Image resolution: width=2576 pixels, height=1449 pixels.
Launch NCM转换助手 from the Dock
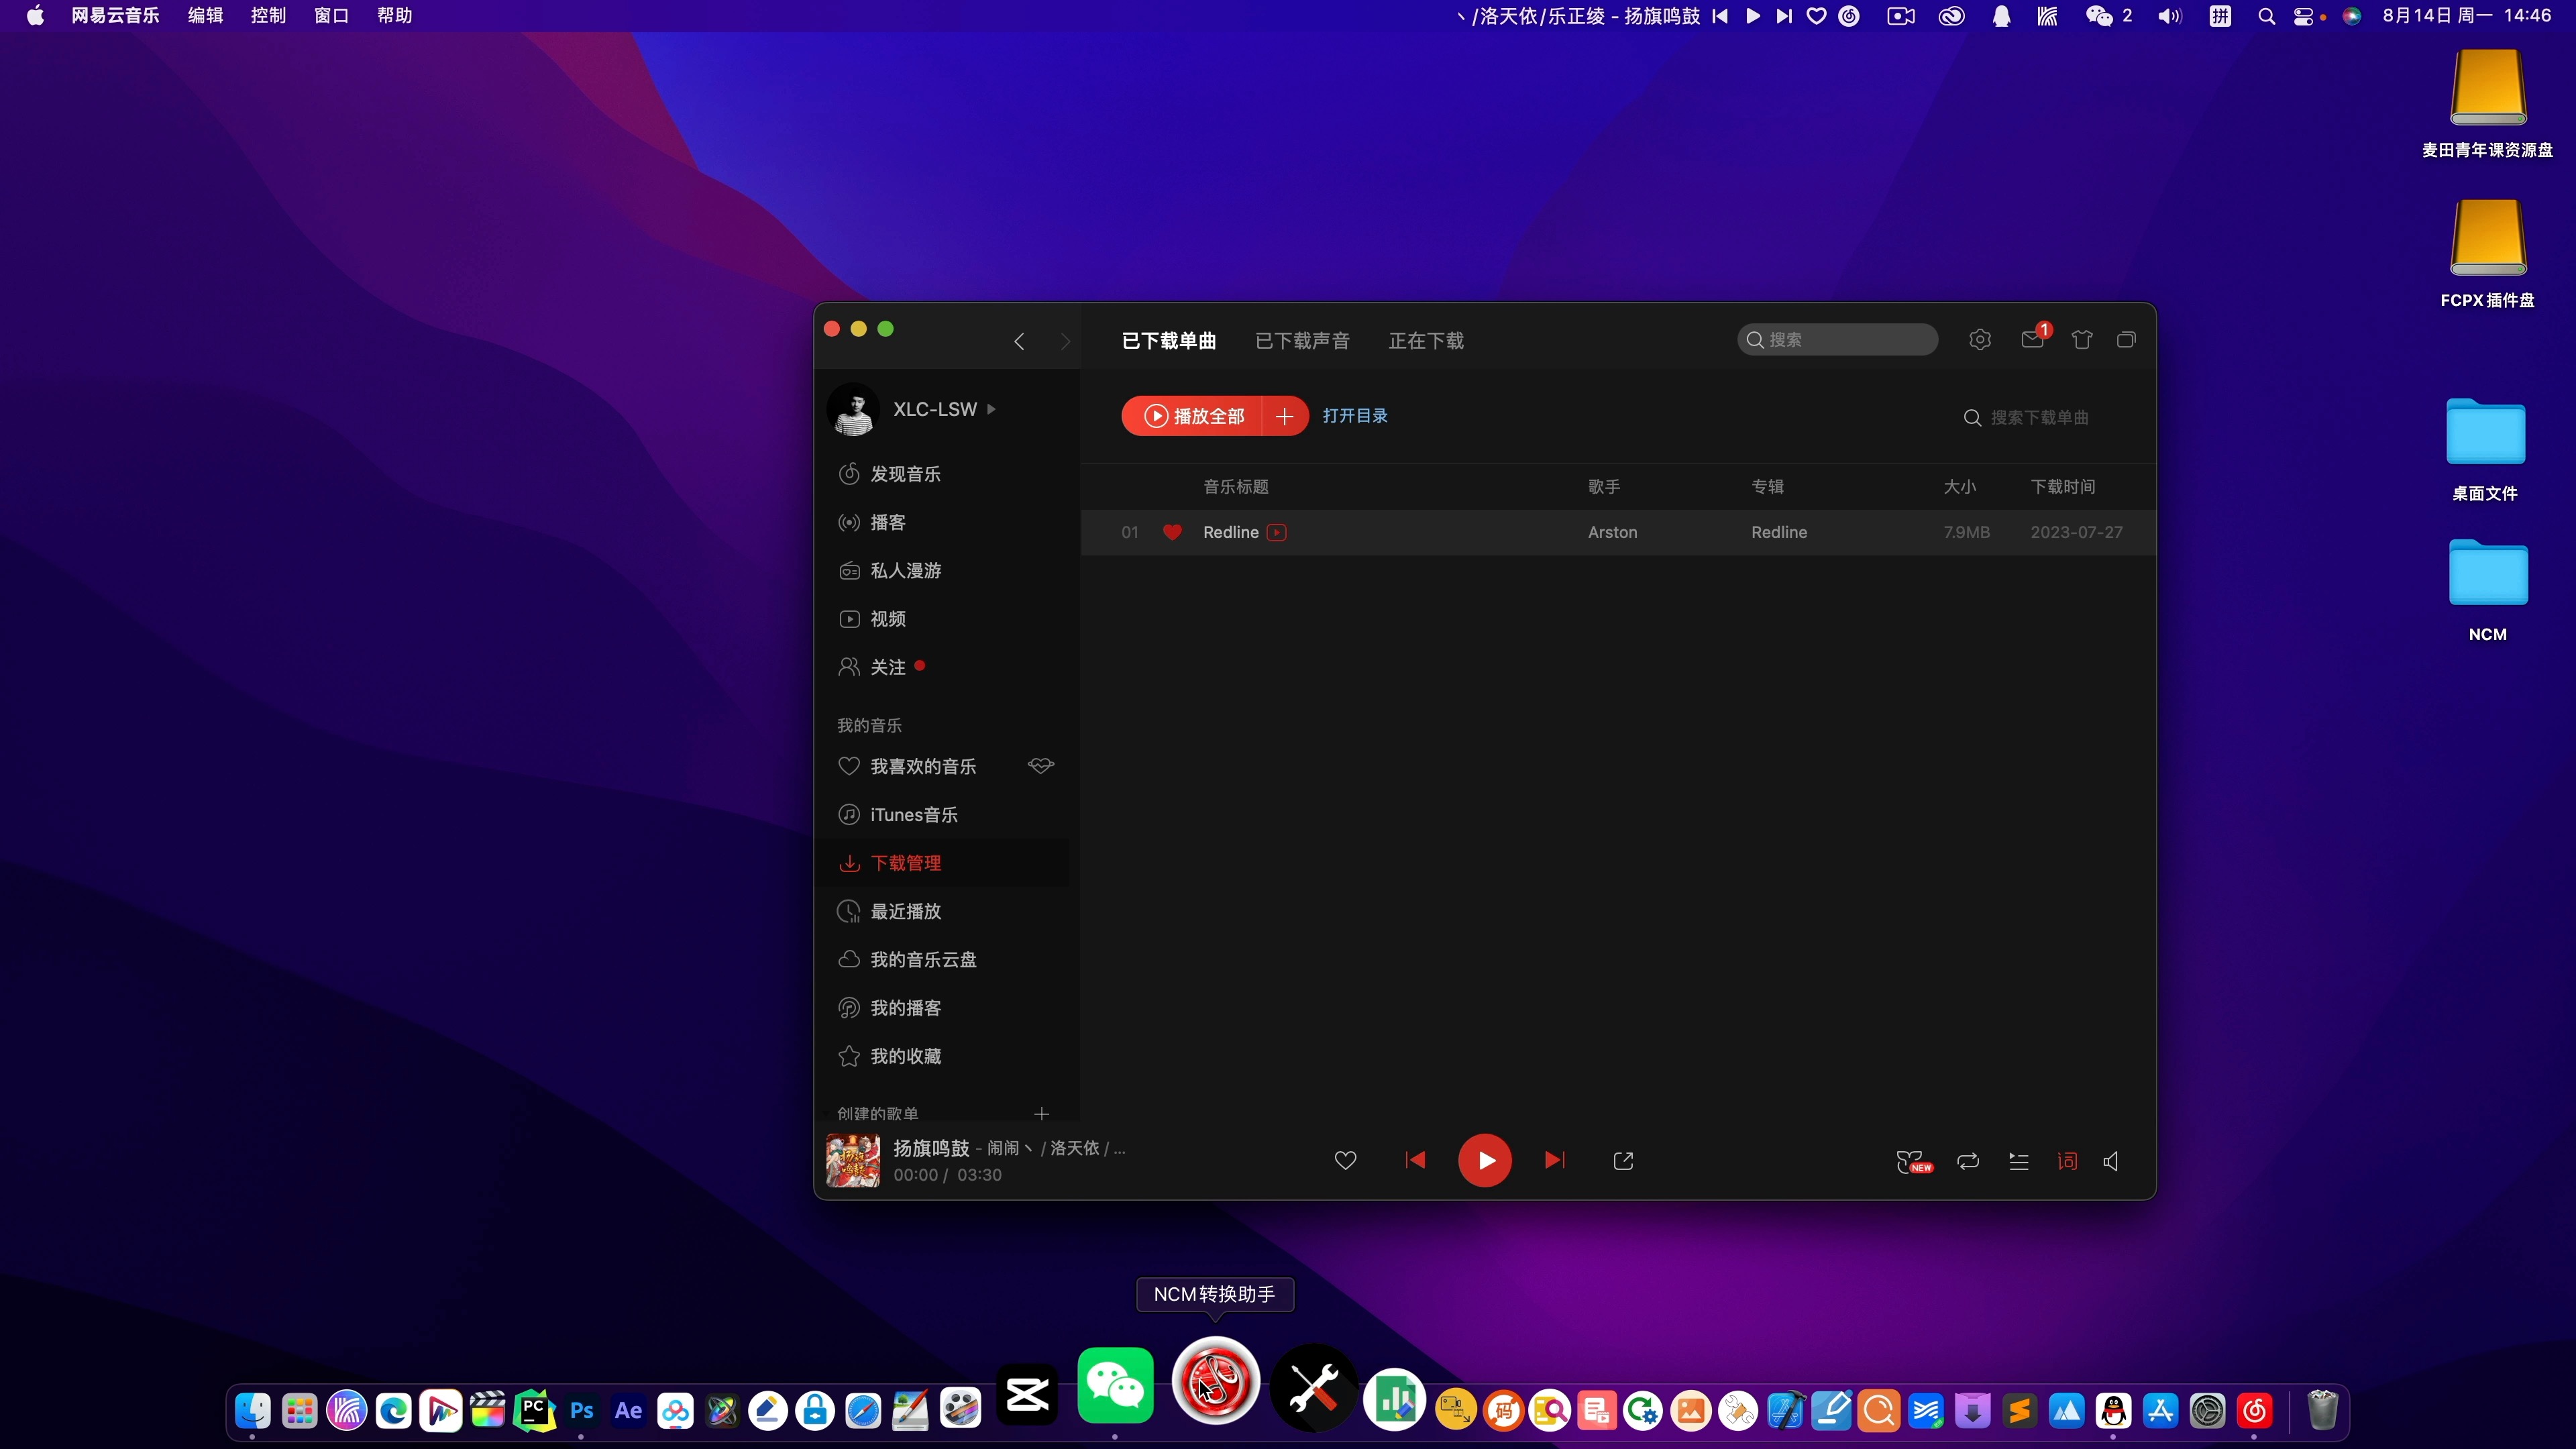(x=1215, y=1381)
